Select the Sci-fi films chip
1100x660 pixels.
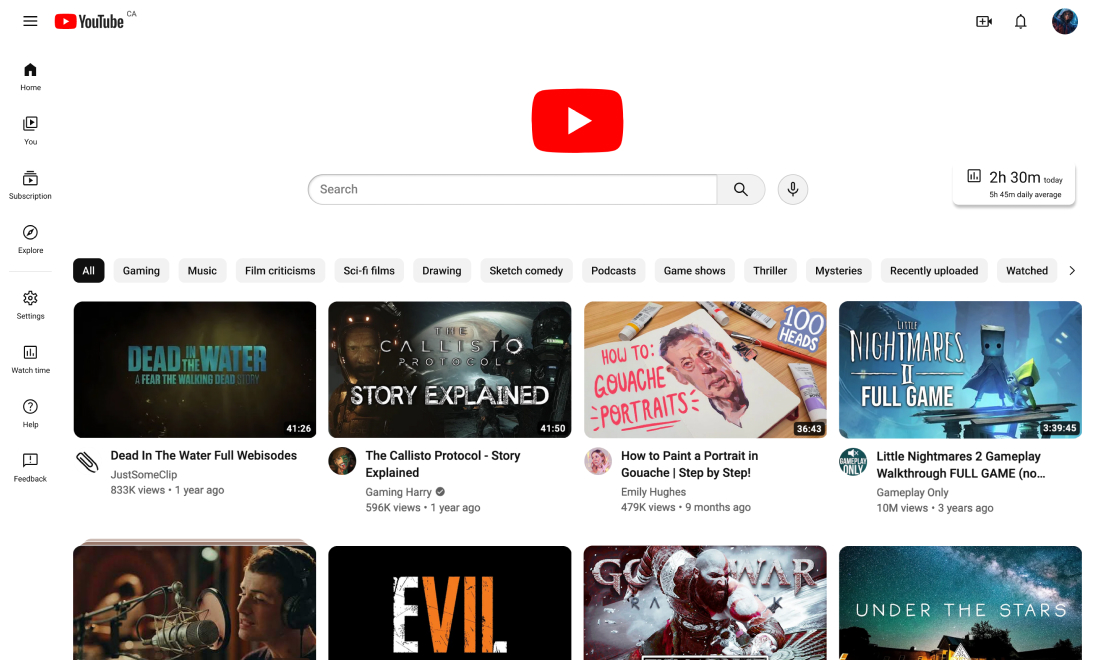pyautogui.click(x=369, y=271)
